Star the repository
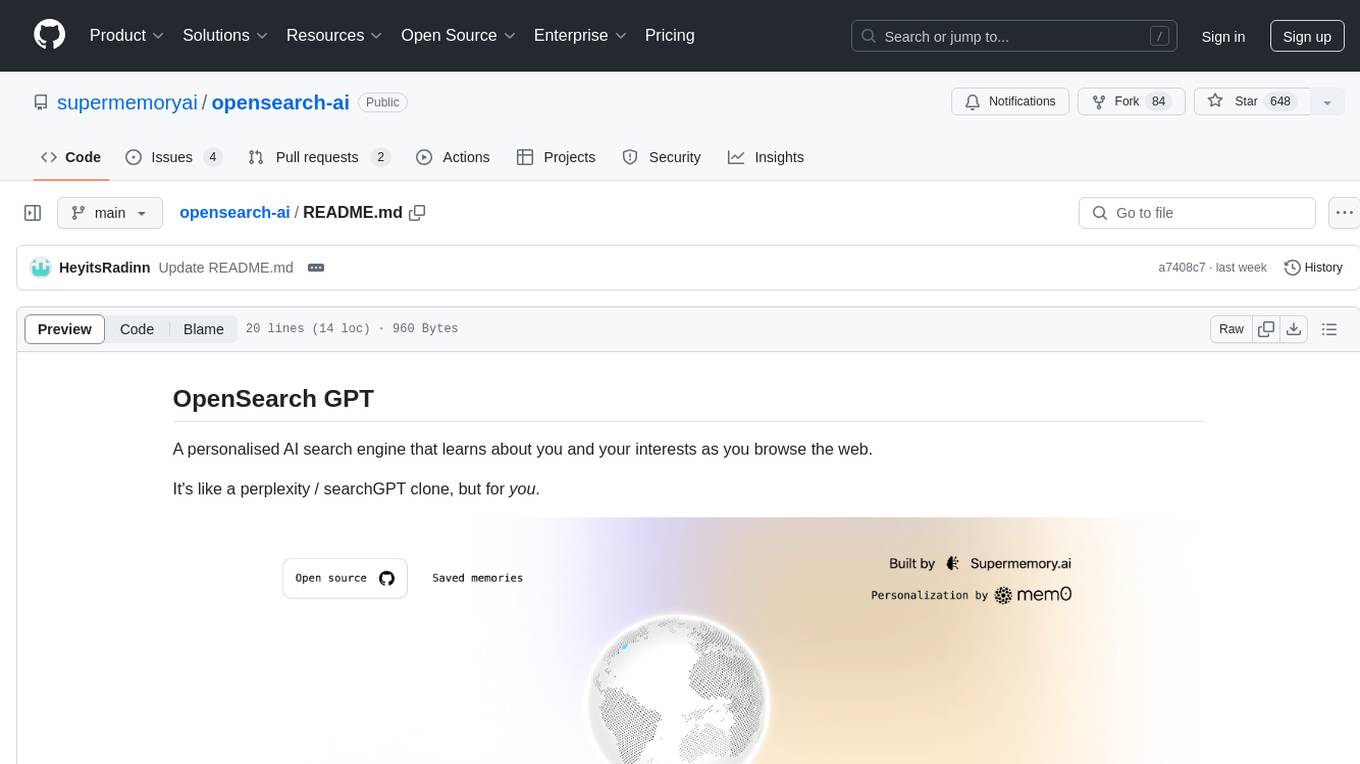Viewport: 1360px width, 764px height. (x=1252, y=102)
